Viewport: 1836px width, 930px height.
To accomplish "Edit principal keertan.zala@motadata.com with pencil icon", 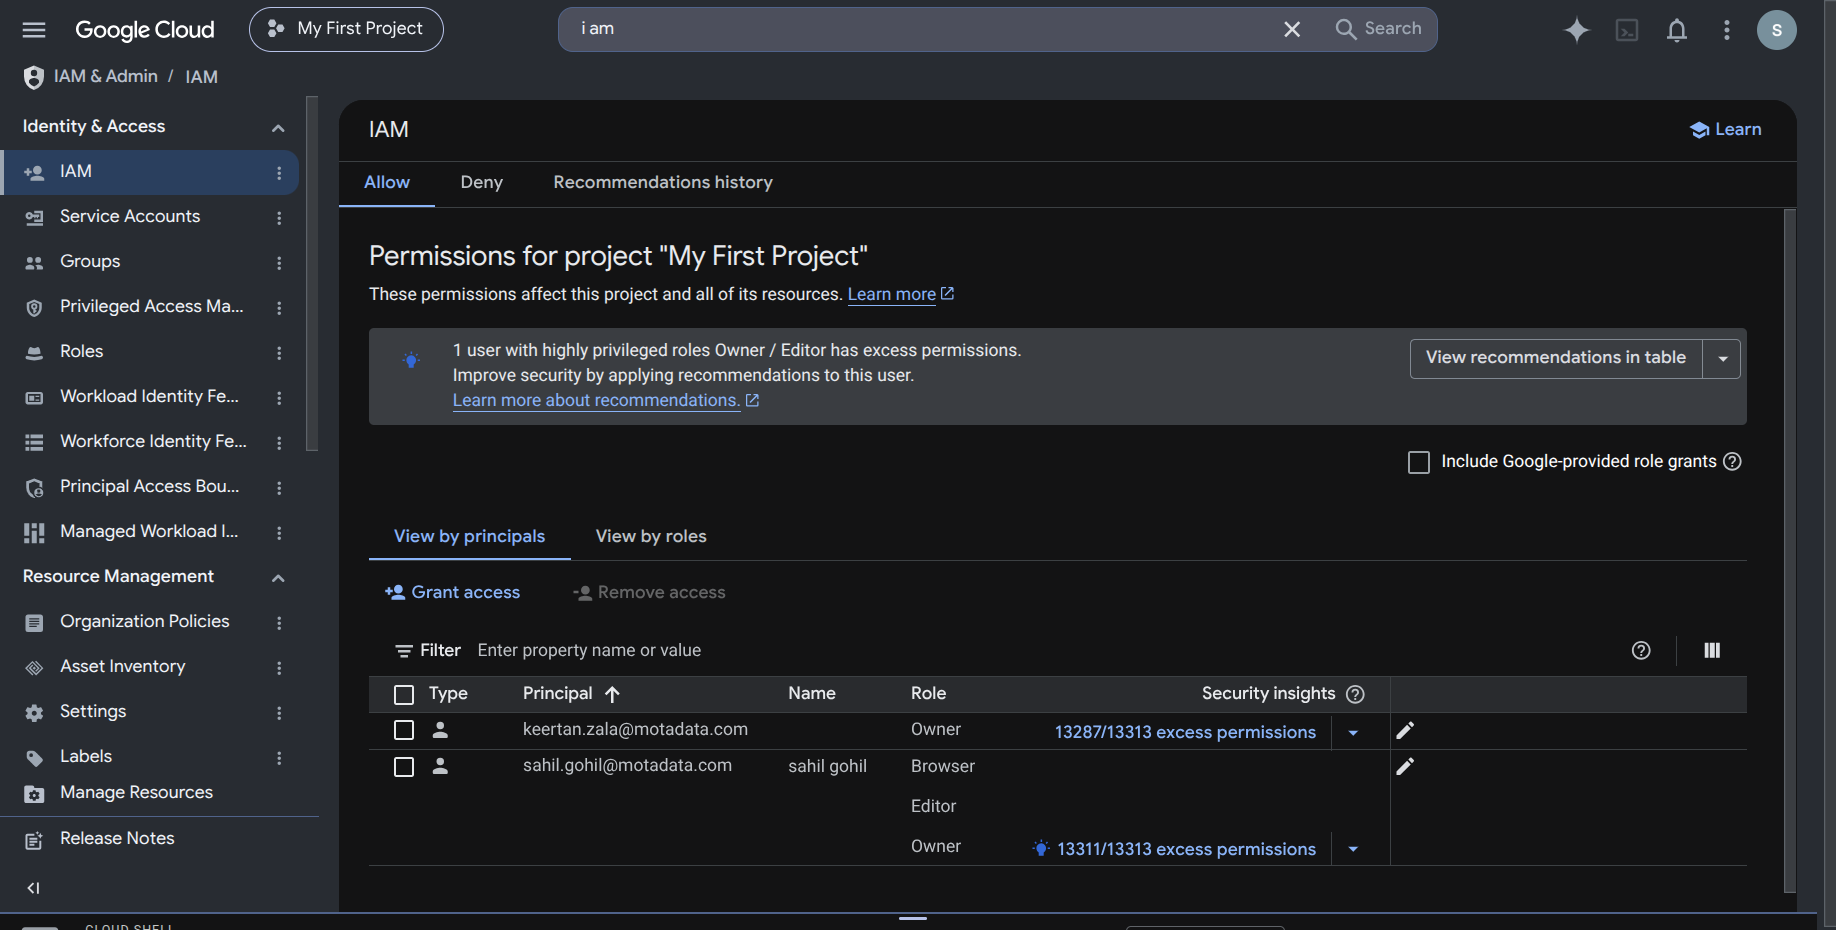I will pyautogui.click(x=1405, y=731).
